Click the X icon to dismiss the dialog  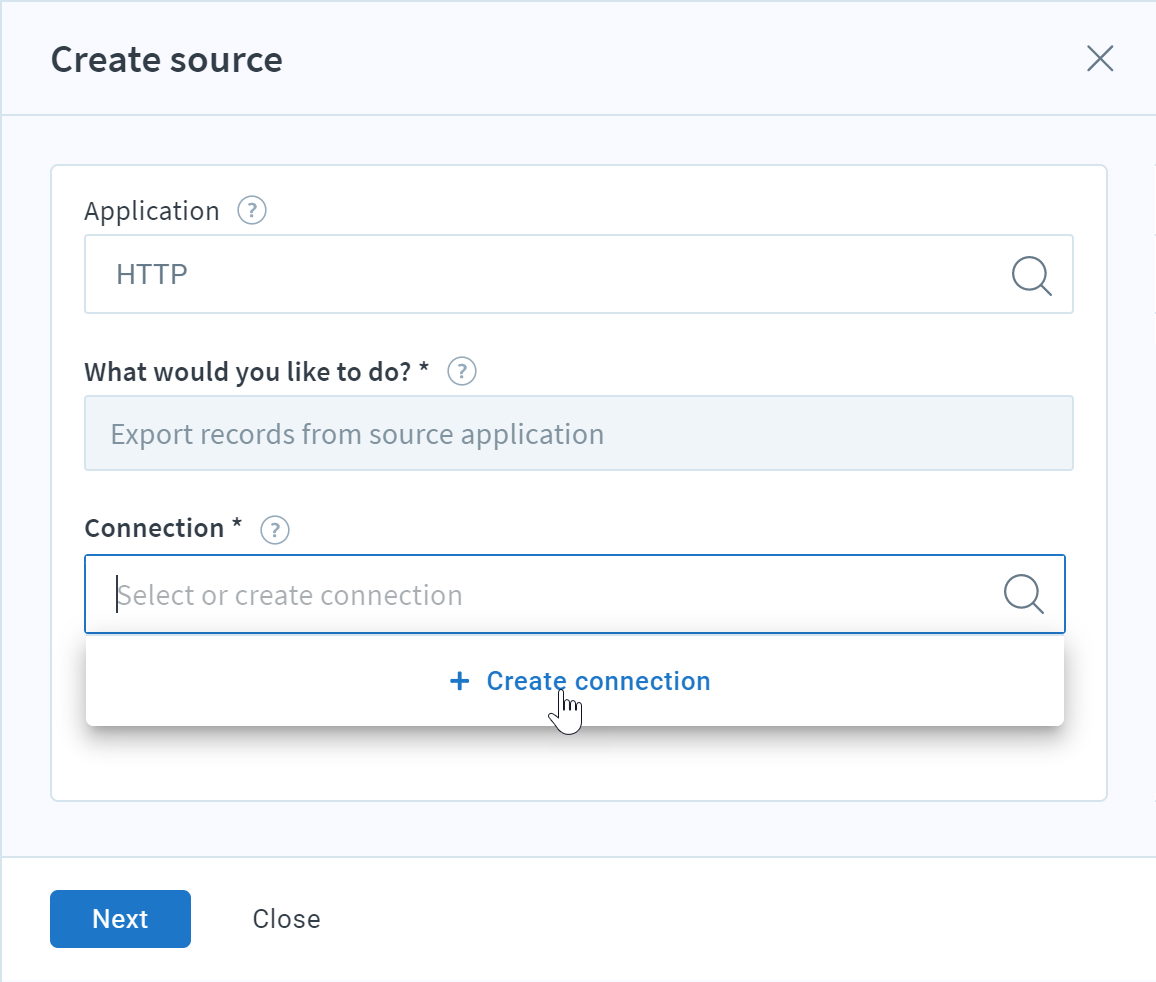1100,59
